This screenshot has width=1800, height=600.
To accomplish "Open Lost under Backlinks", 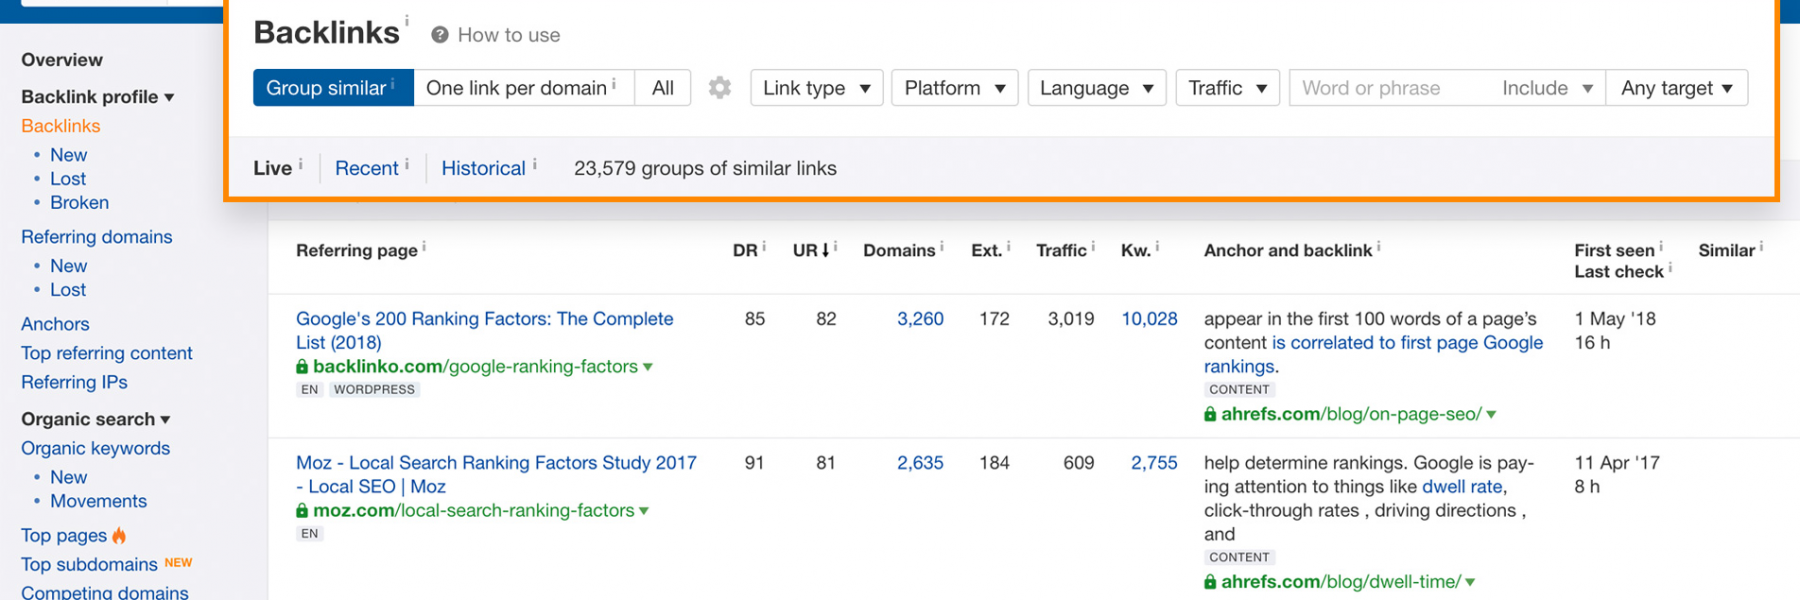I will [68, 179].
